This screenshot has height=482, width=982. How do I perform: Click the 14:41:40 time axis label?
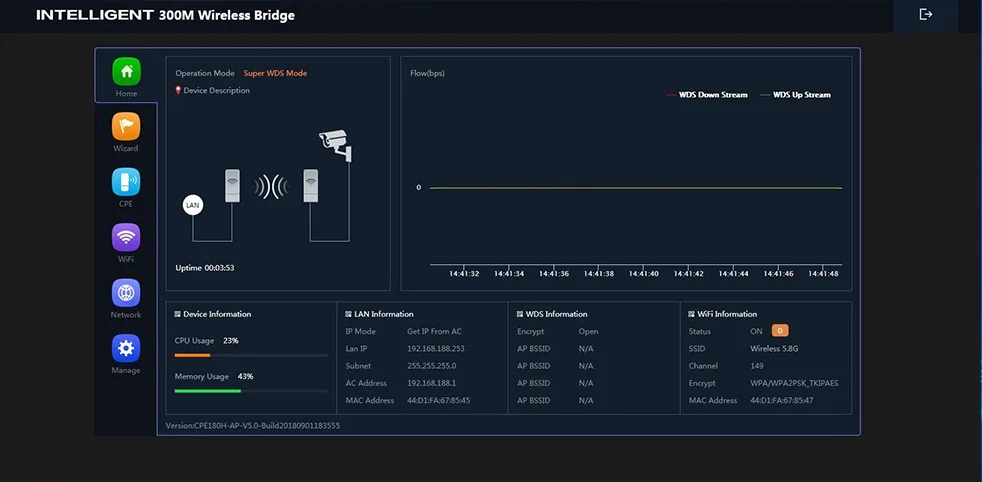tap(644, 274)
